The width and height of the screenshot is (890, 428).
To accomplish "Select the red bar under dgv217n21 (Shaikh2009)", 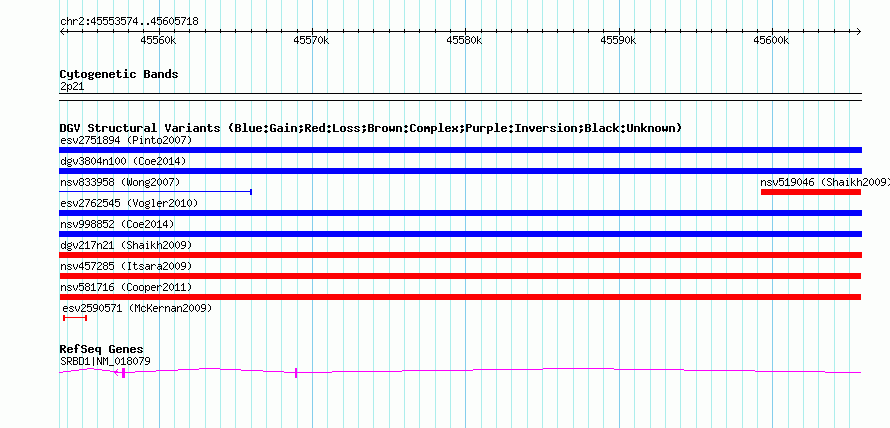I will (x=460, y=255).
